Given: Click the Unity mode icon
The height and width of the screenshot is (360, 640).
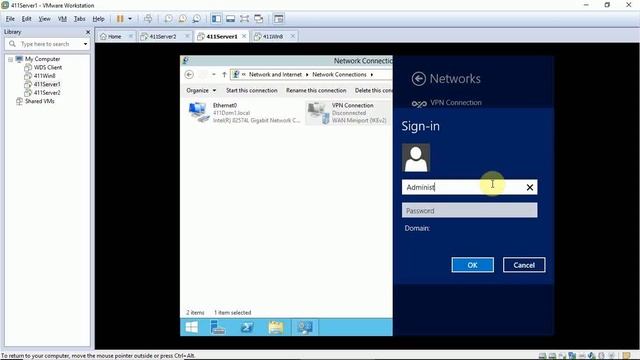Looking at the screenshot, I should (259, 19).
